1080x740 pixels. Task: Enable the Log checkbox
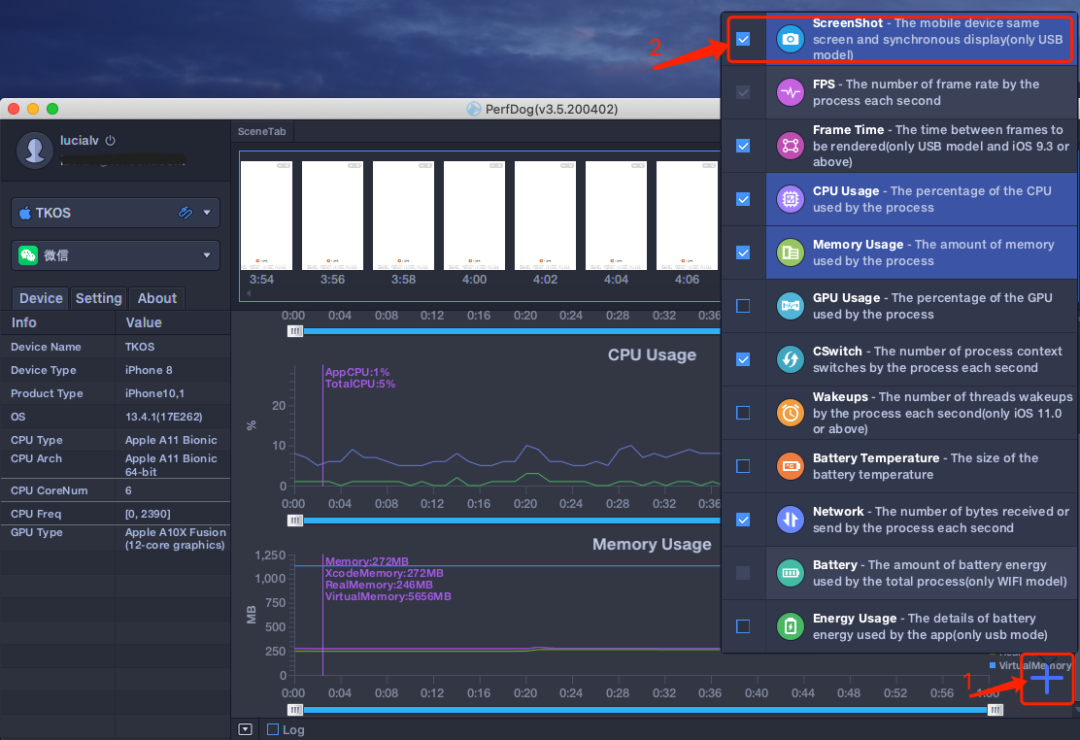click(x=273, y=729)
